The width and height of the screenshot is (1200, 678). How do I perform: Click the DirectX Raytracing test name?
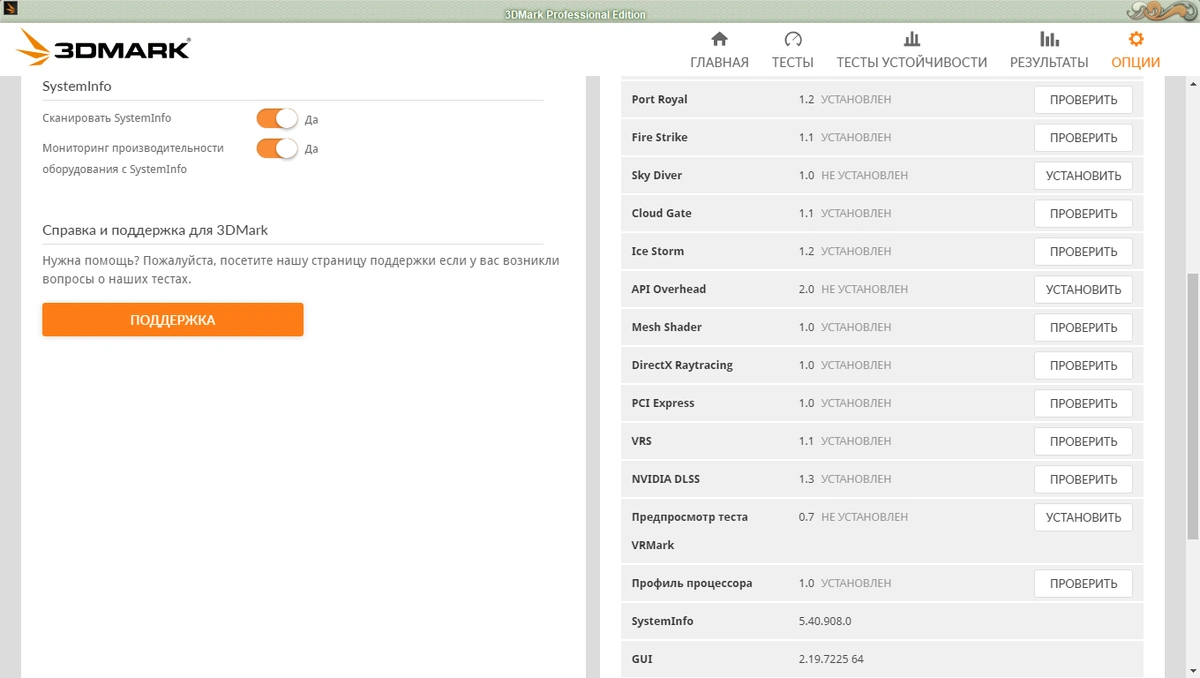(x=682, y=366)
